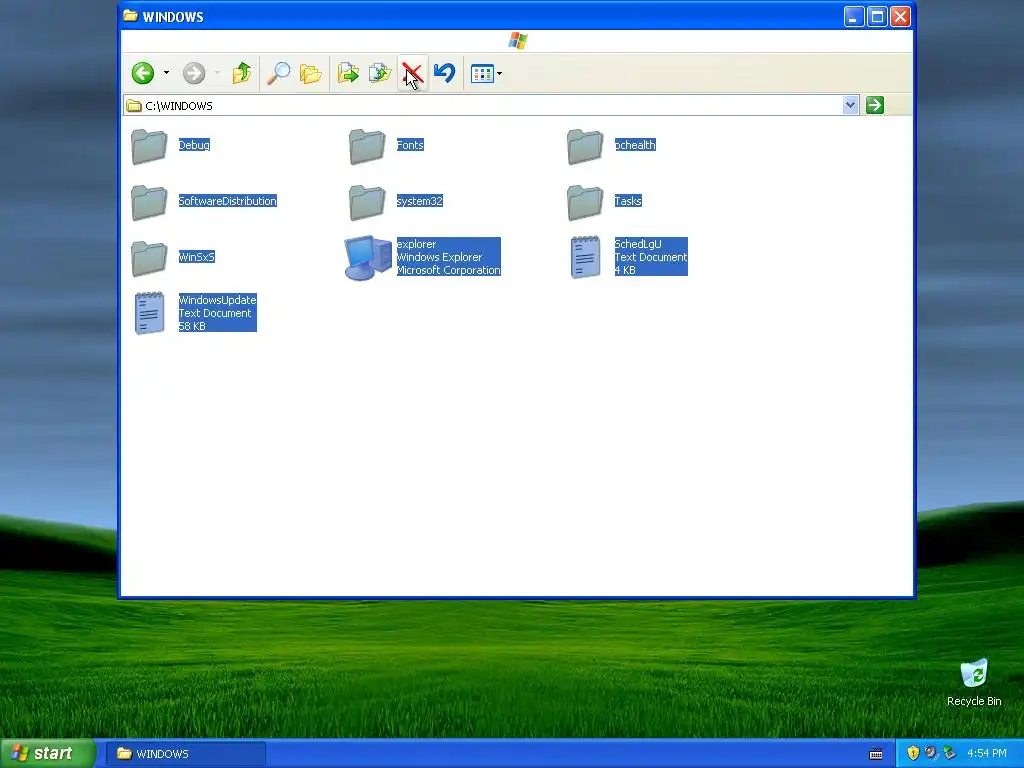The image size is (1024, 768).
Task: Select the Tasks folder icon
Action: tap(585, 202)
